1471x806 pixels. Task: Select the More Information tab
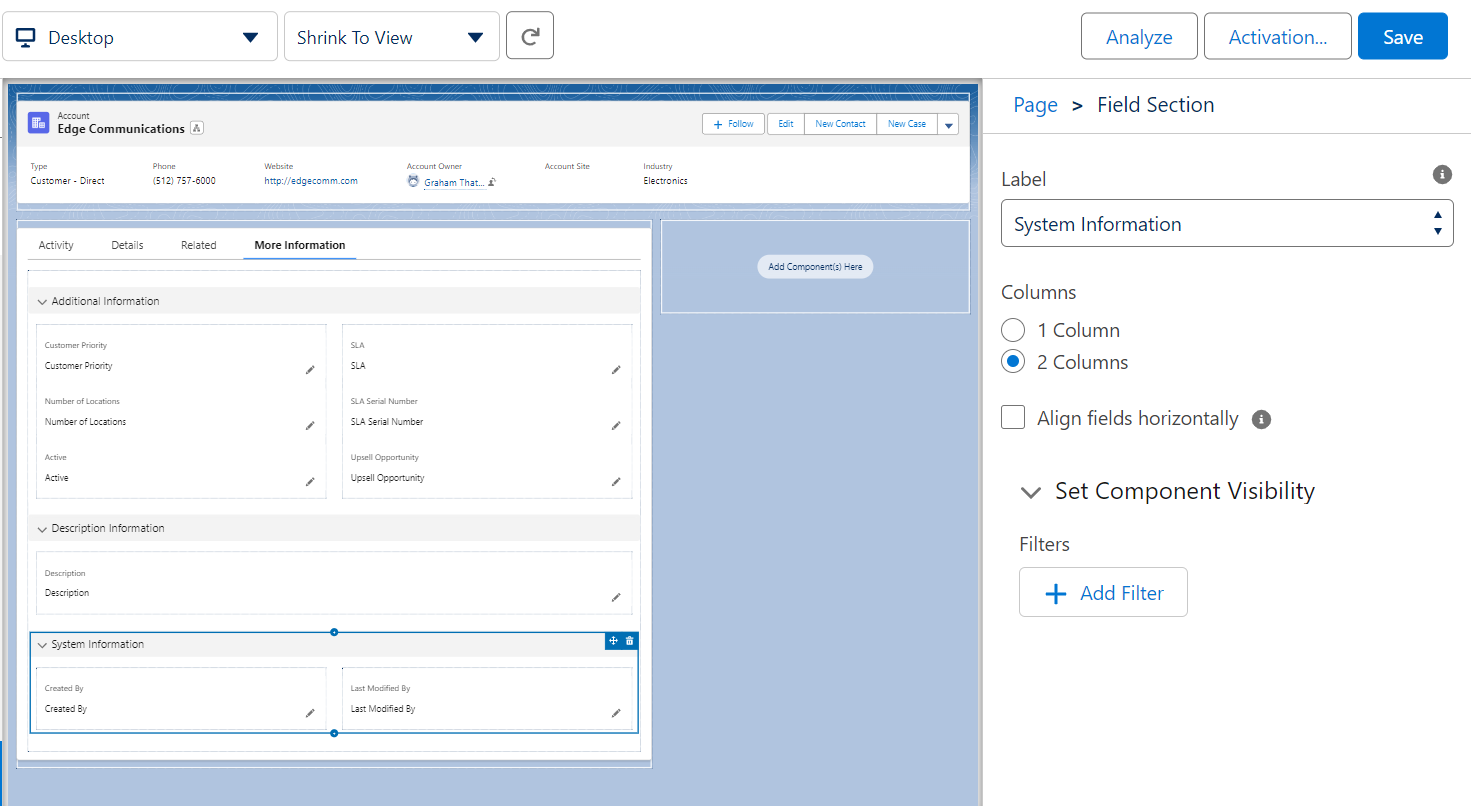pyautogui.click(x=300, y=245)
